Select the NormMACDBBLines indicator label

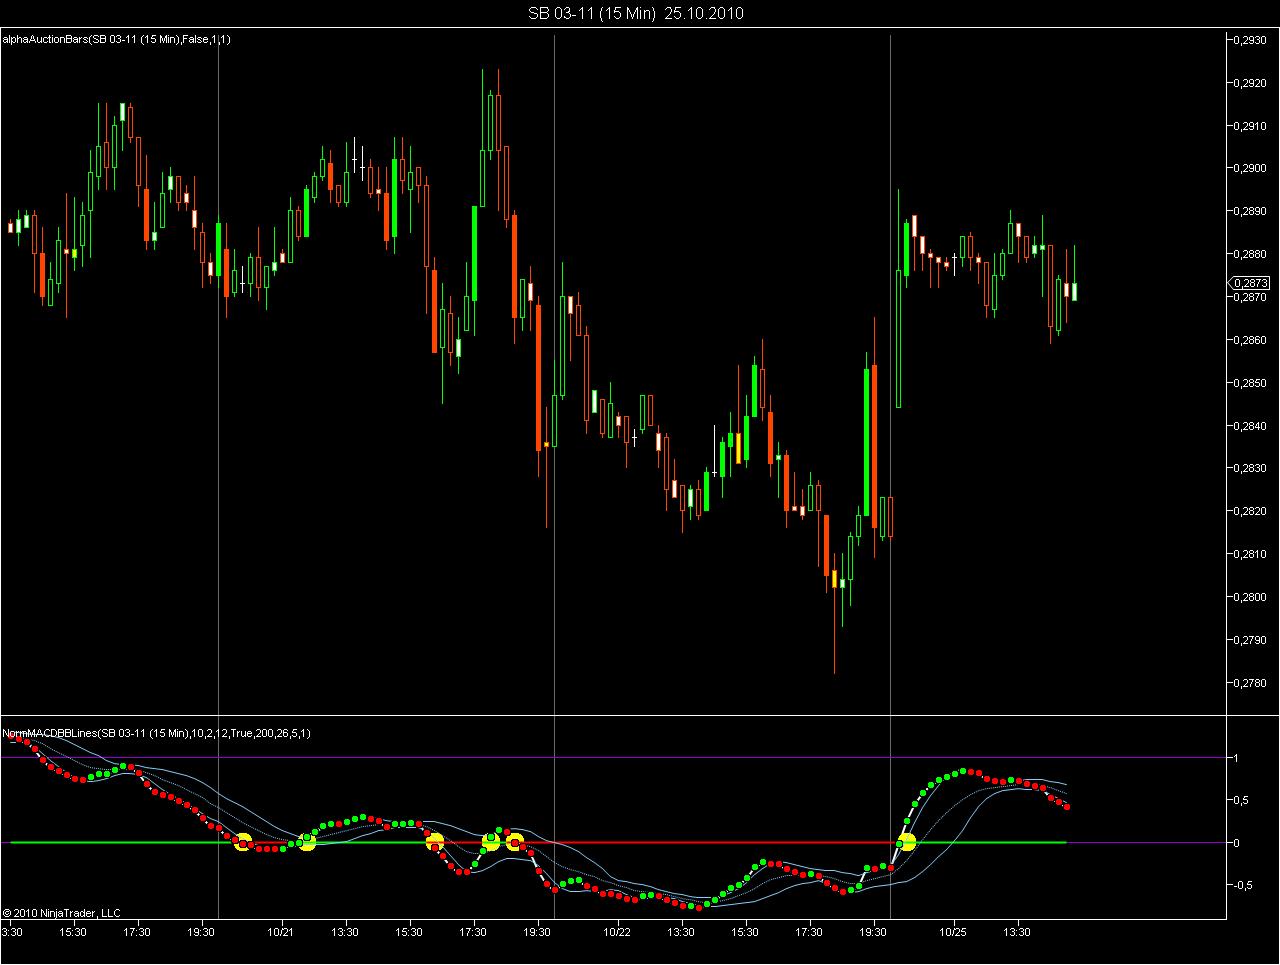pos(156,733)
